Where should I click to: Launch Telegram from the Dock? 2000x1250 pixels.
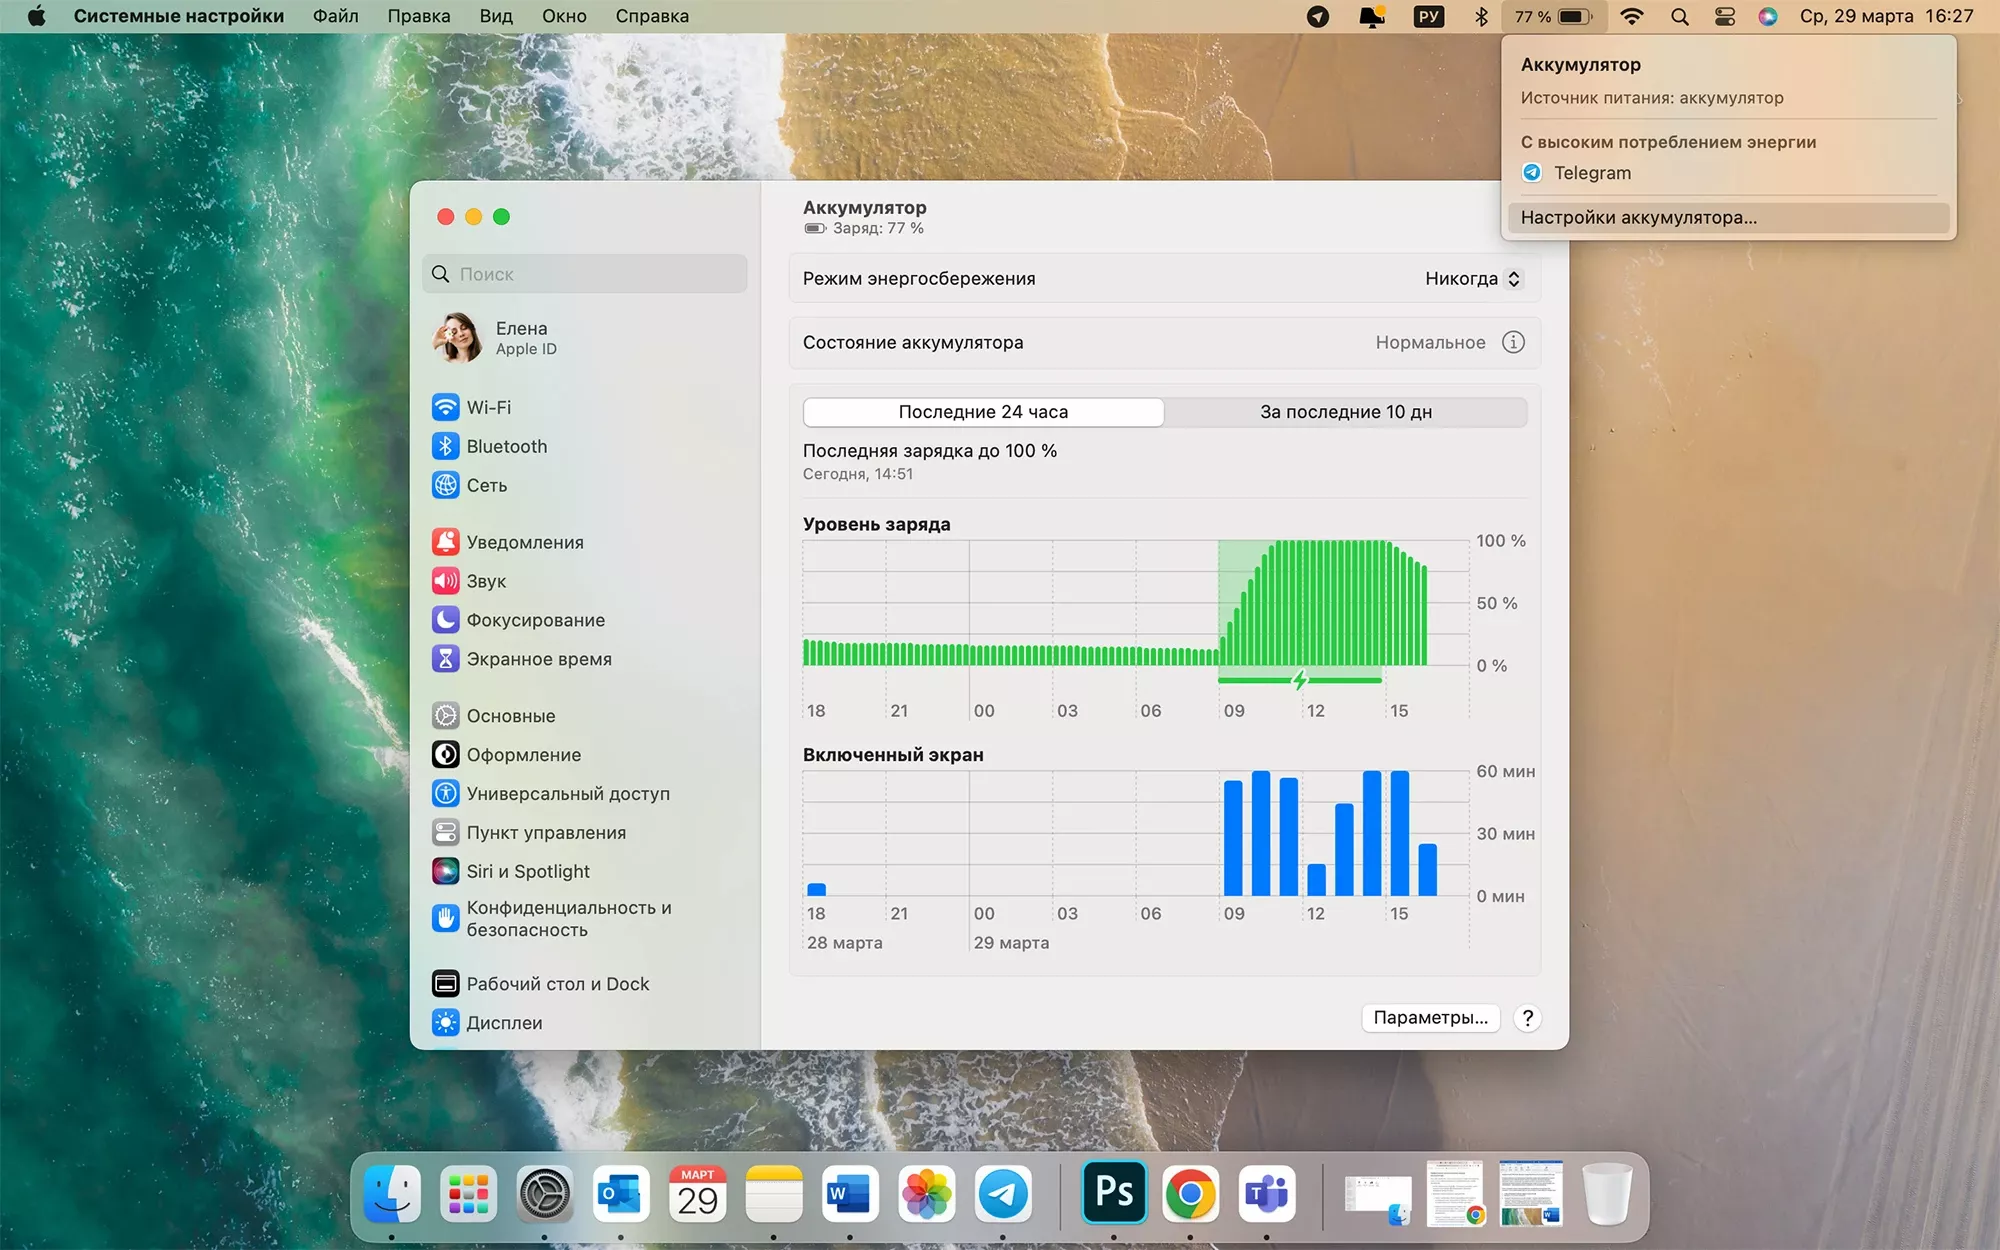(x=1003, y=1194)
